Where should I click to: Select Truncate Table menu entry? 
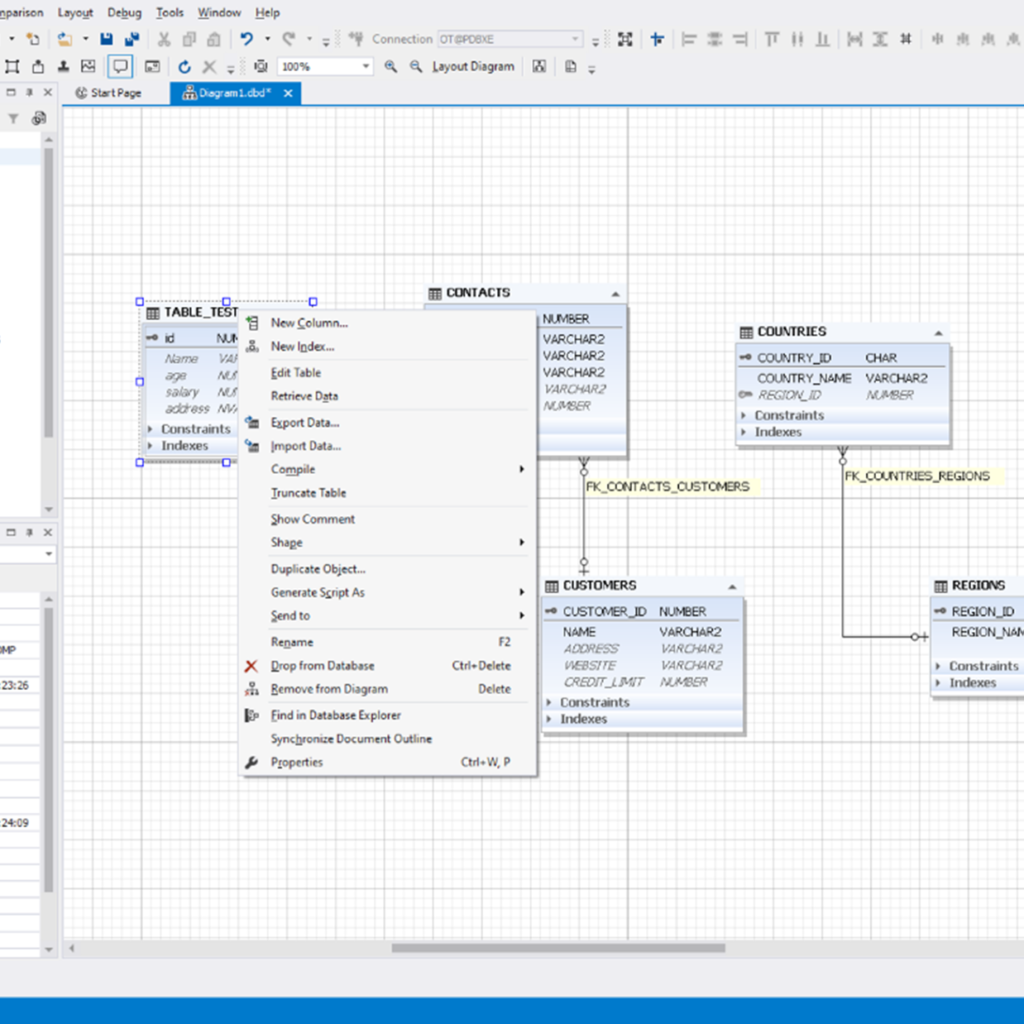click(388, 493)
